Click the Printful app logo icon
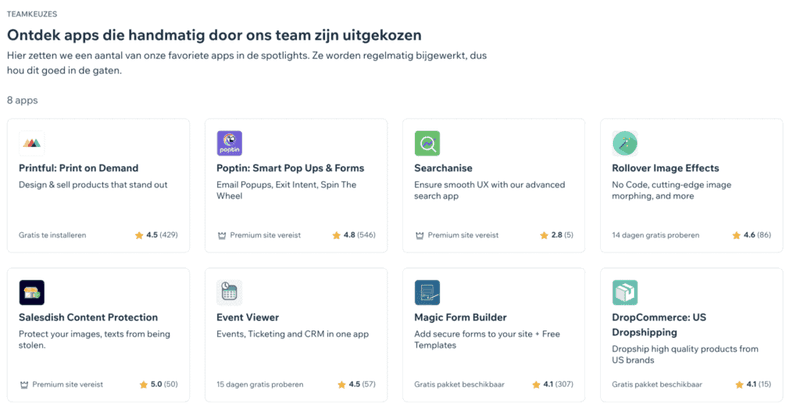 [x=32, y=144]
